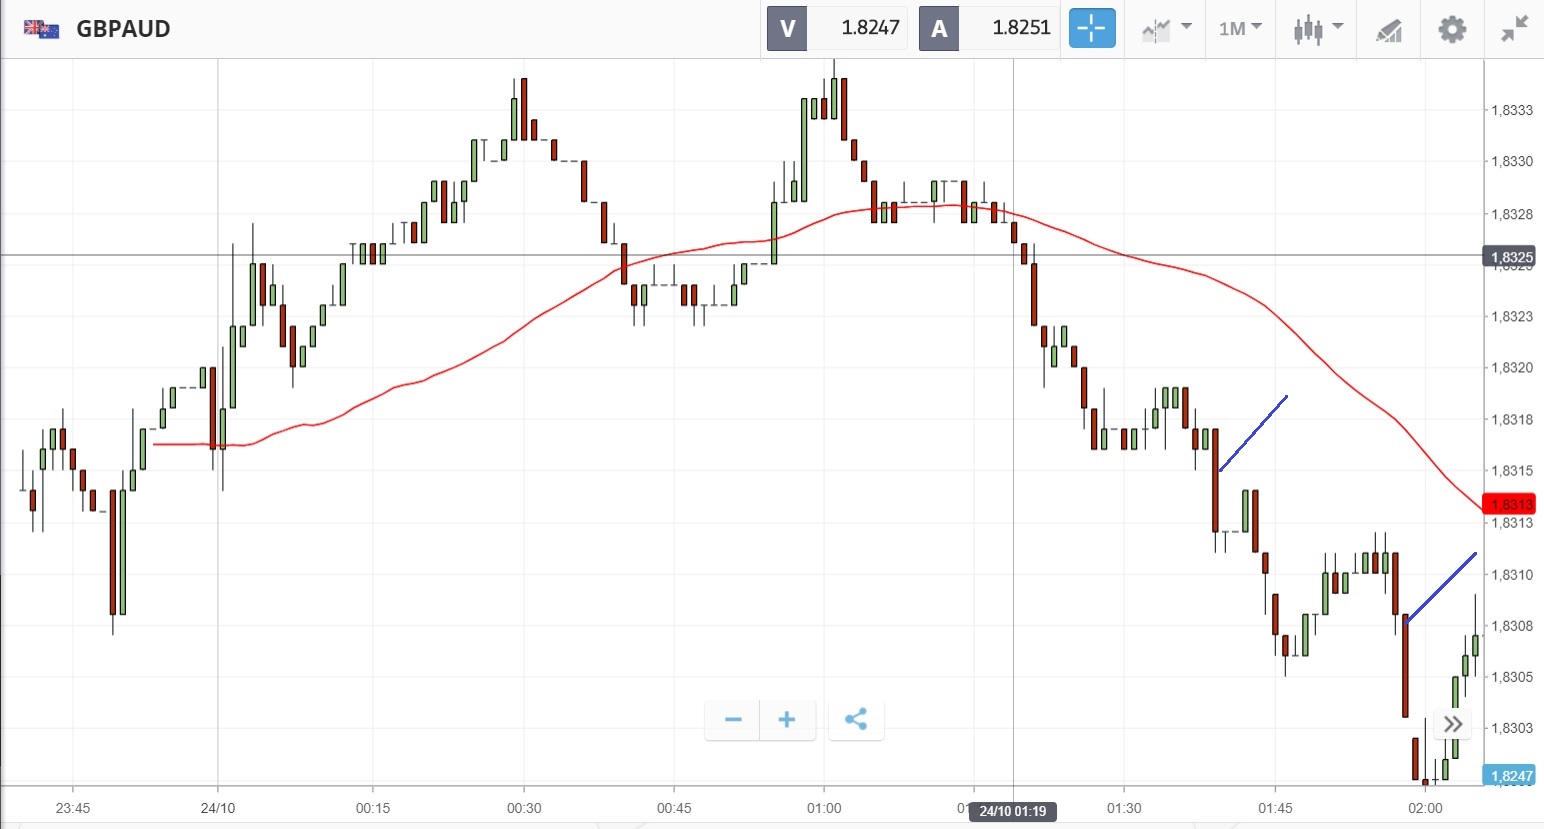The width and height of the screenshot is (1544, 829).
Task: Zoom out the chart with minus
Action: tap(733, 719)
